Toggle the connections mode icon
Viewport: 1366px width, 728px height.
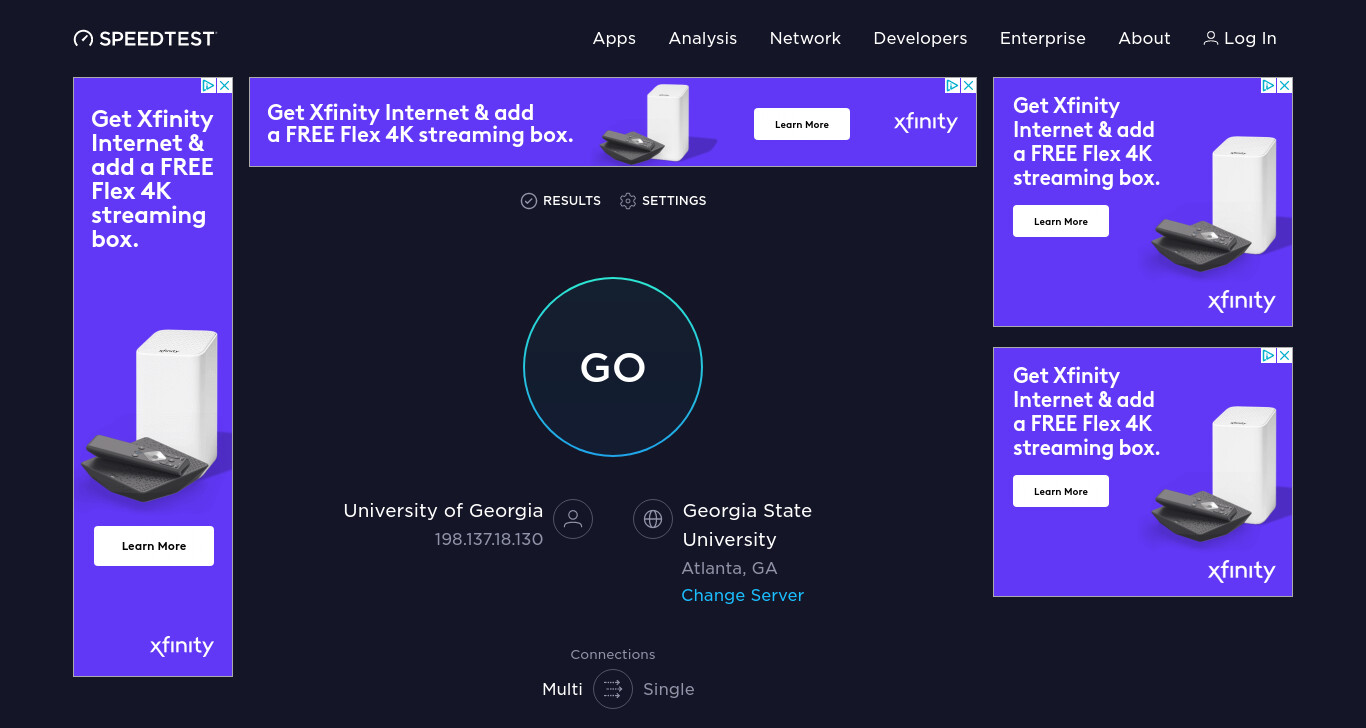tap(613, 689)
